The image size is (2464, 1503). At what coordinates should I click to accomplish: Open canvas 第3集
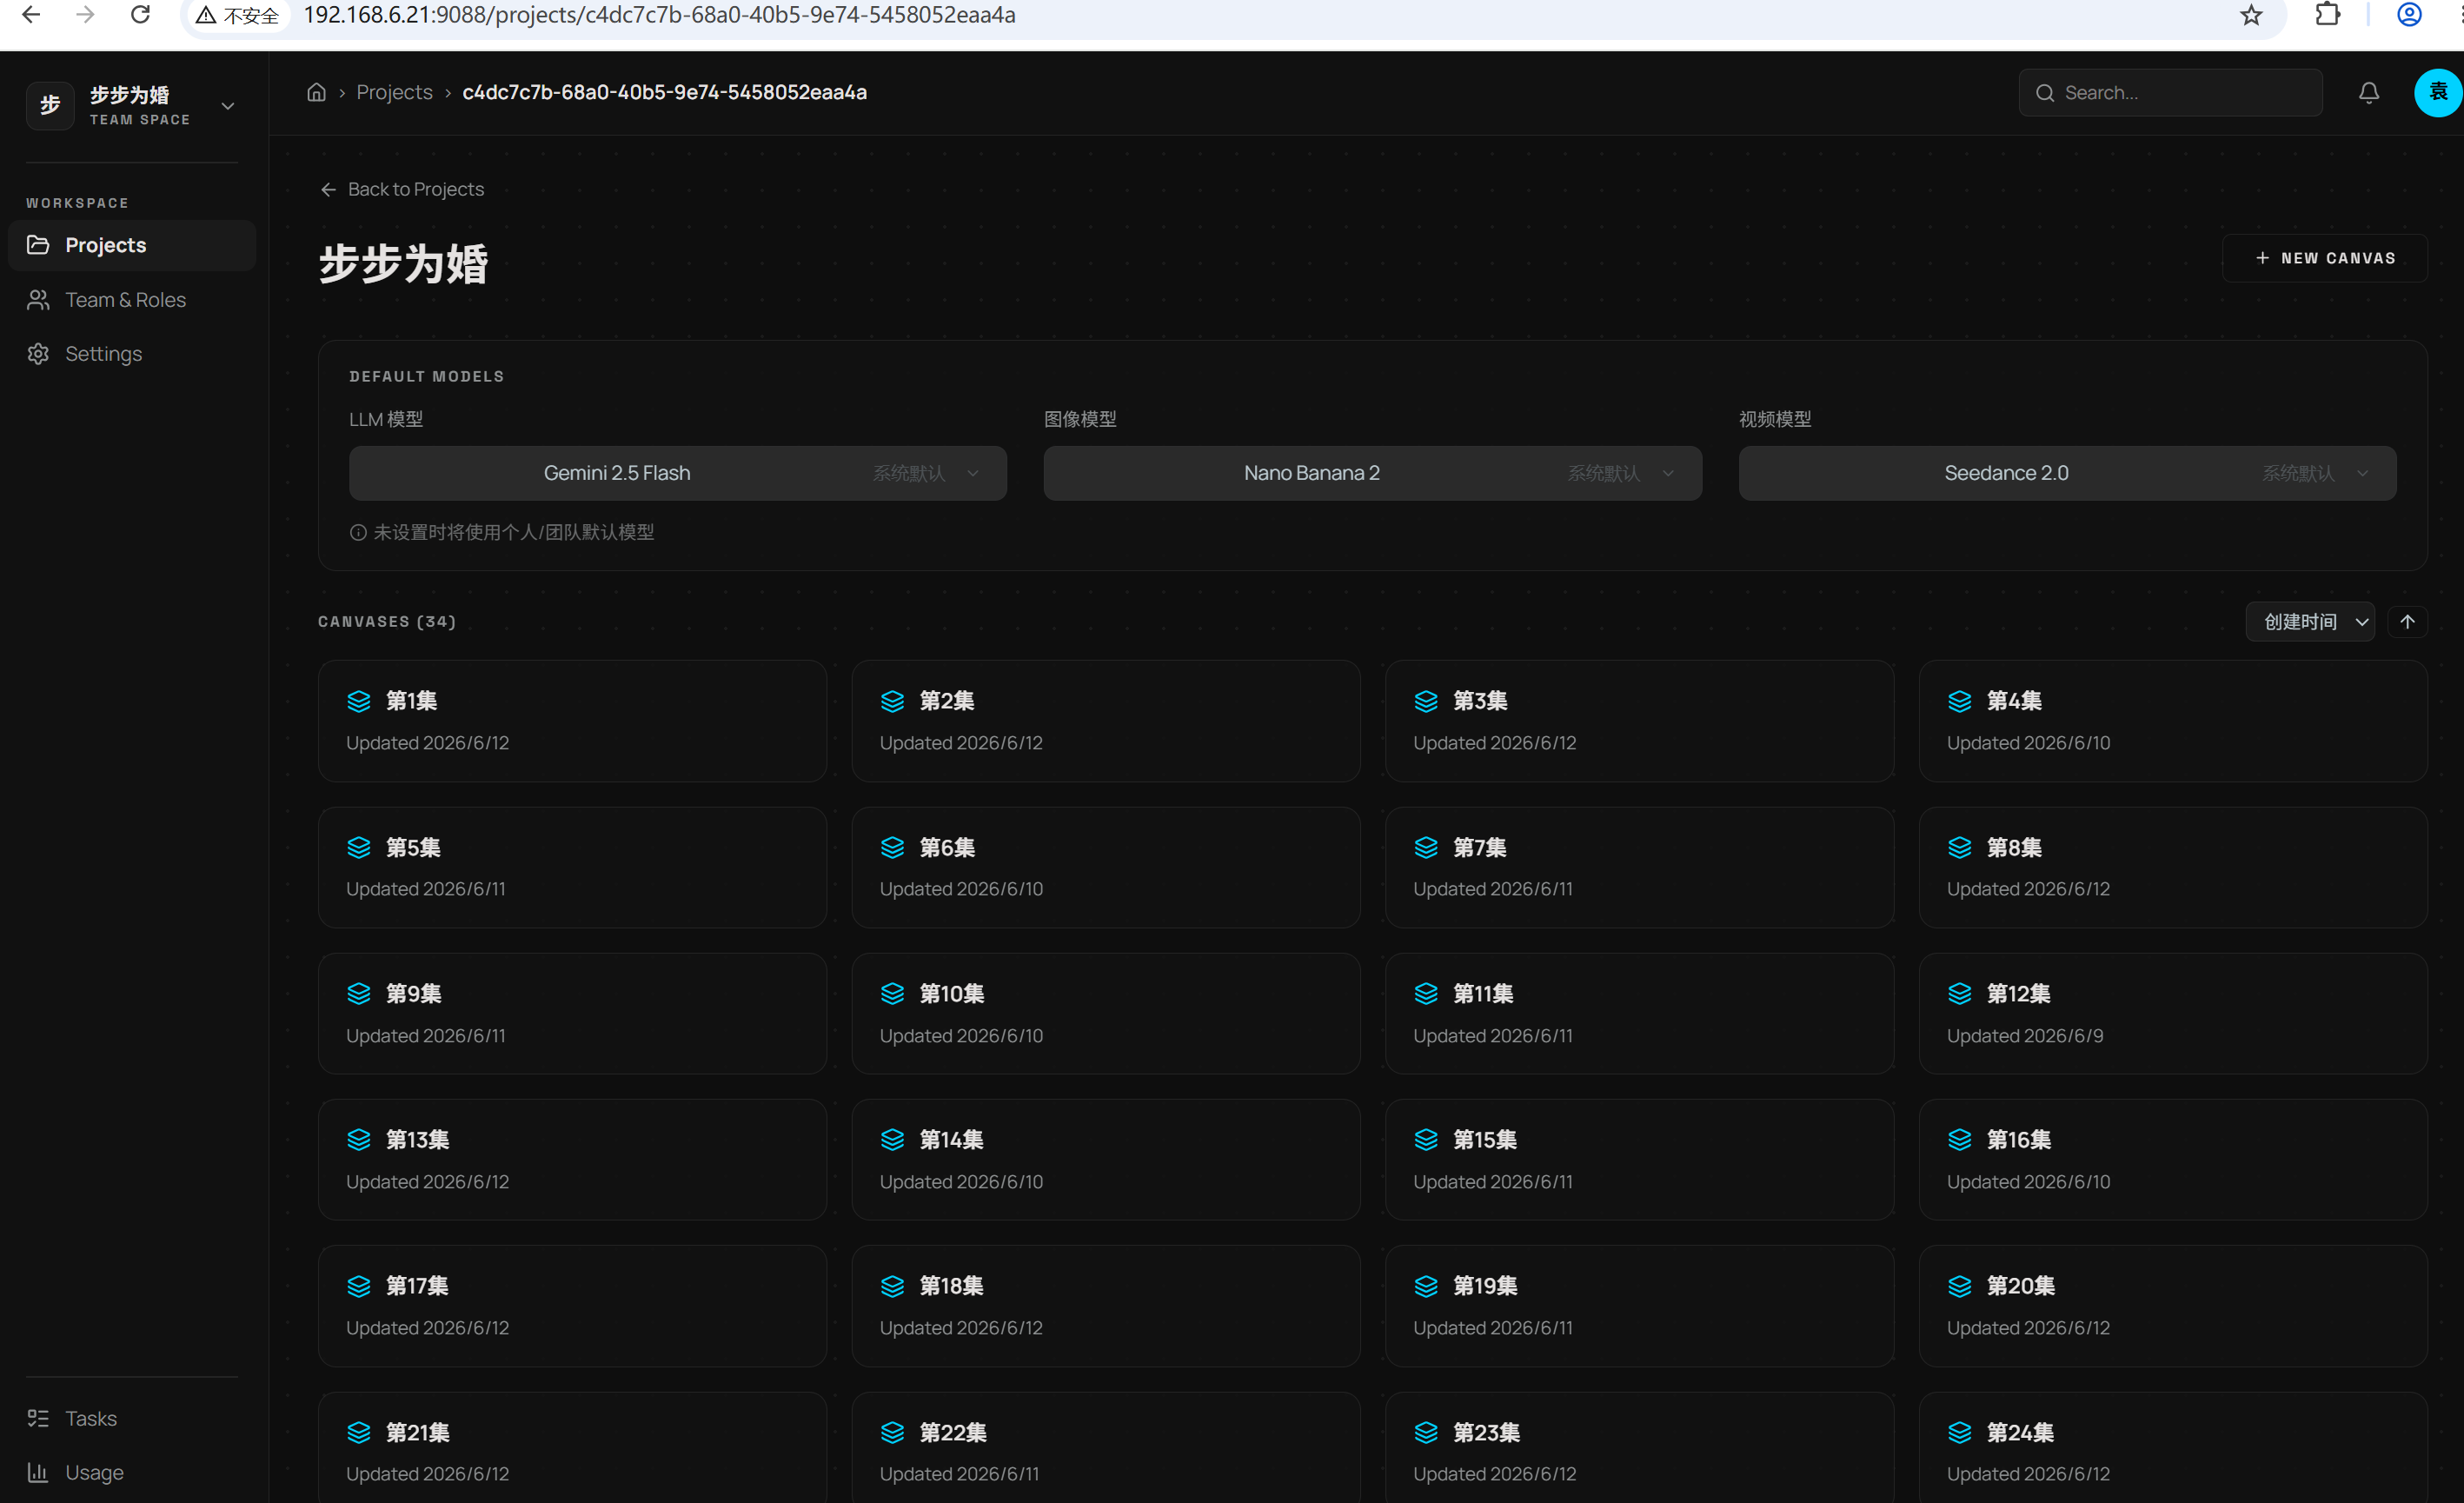[x=1639, y=721]
